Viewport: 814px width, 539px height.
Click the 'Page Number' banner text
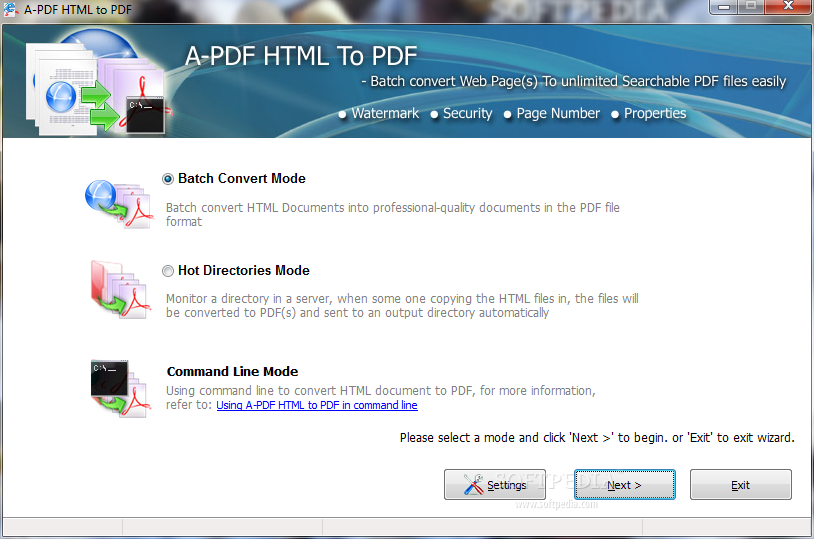(558, 113)
